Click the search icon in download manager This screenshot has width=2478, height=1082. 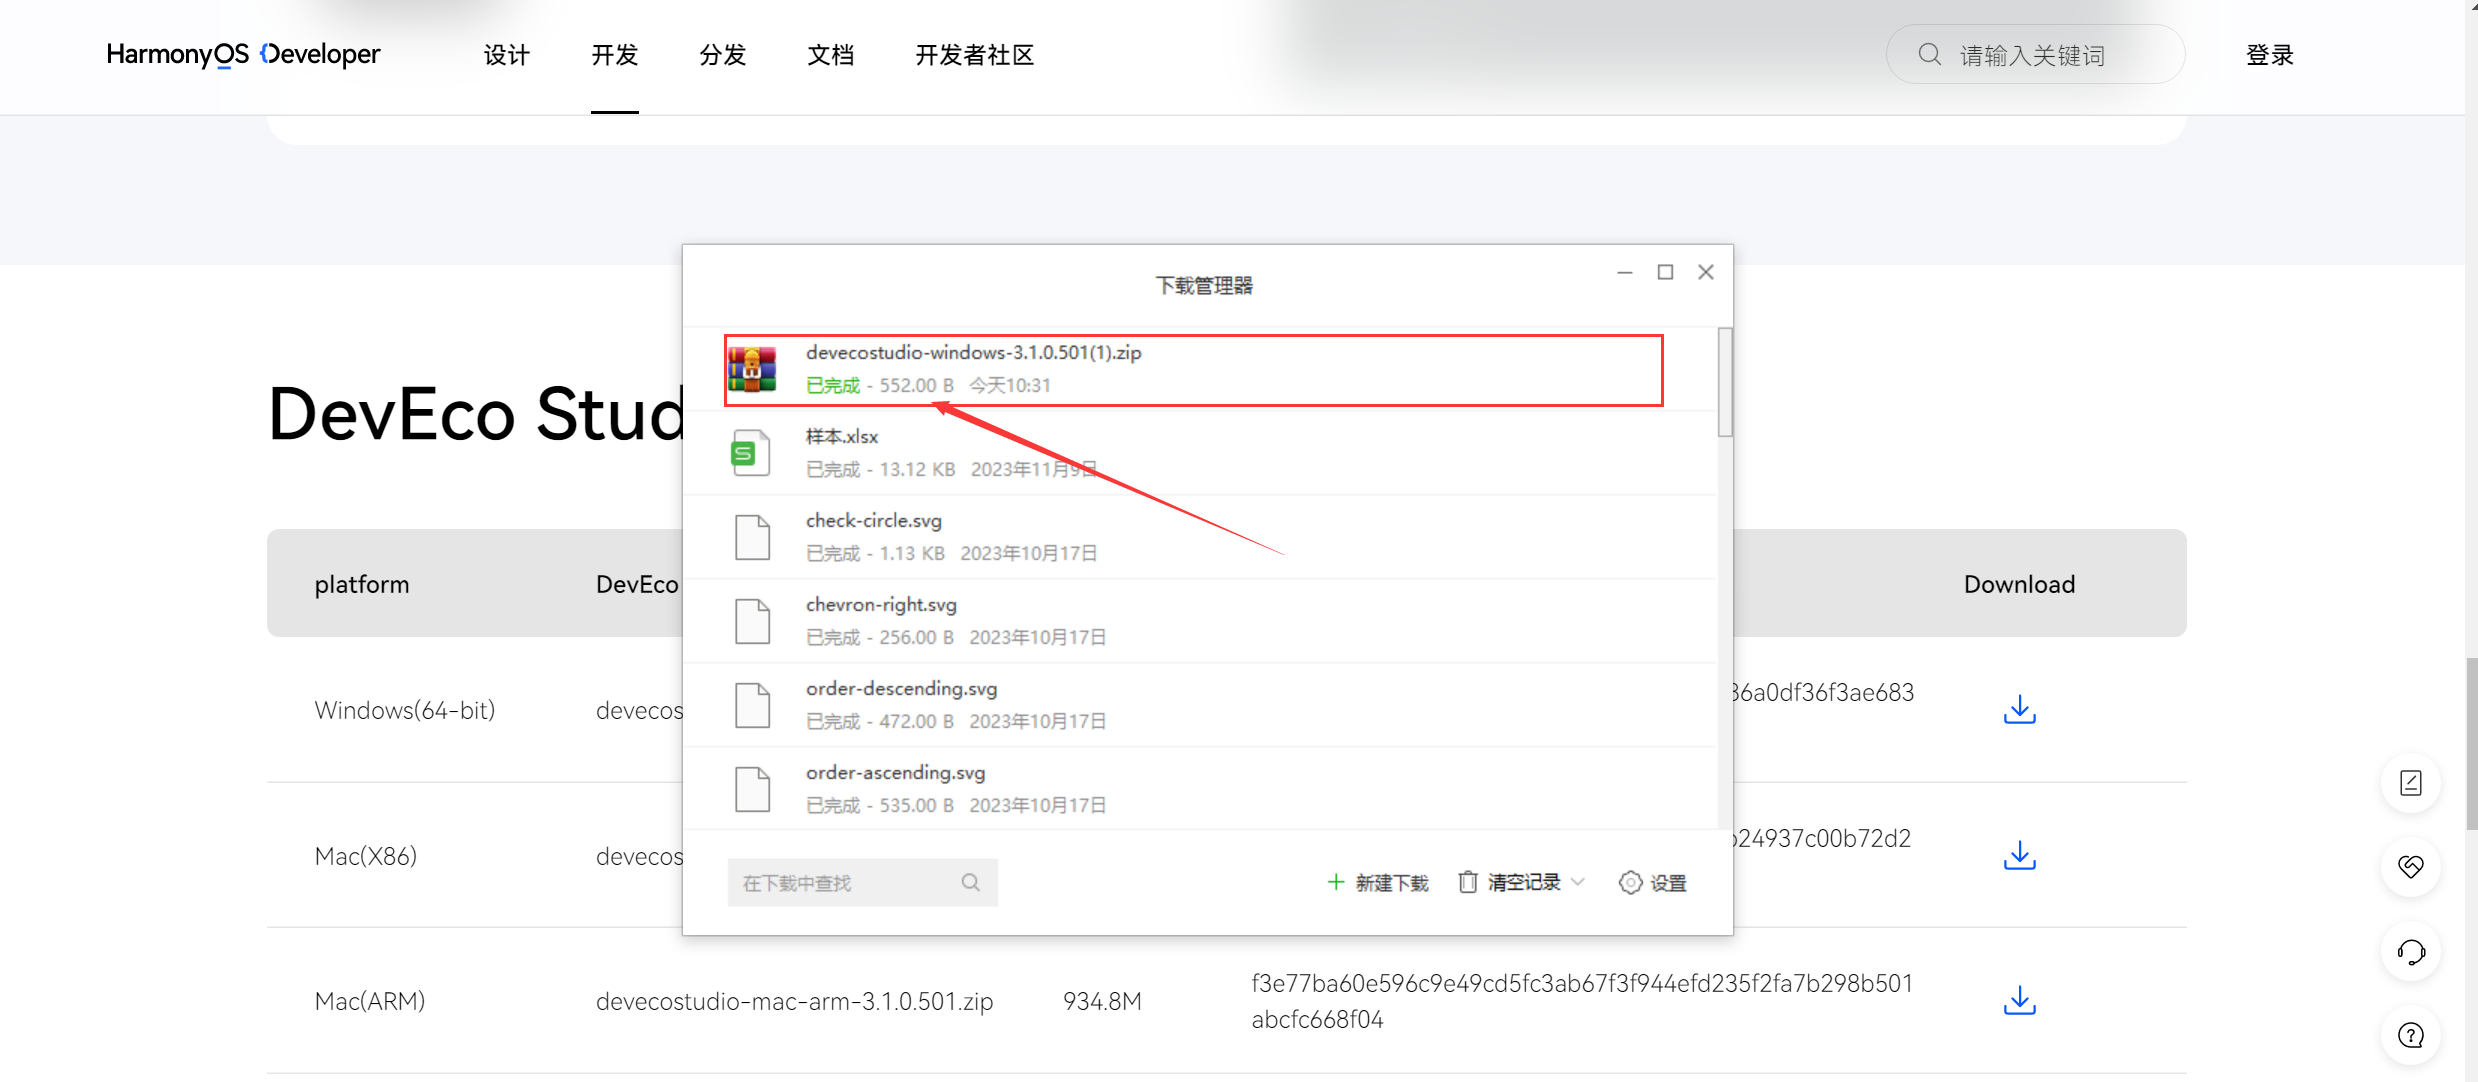point(970,882)
